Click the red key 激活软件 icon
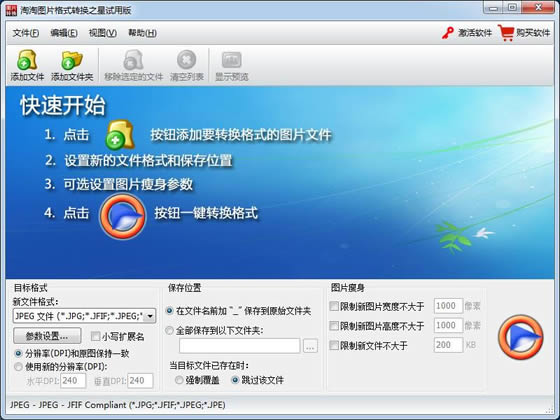The height and width of the screenshot is (420, 560). point(448,33)
